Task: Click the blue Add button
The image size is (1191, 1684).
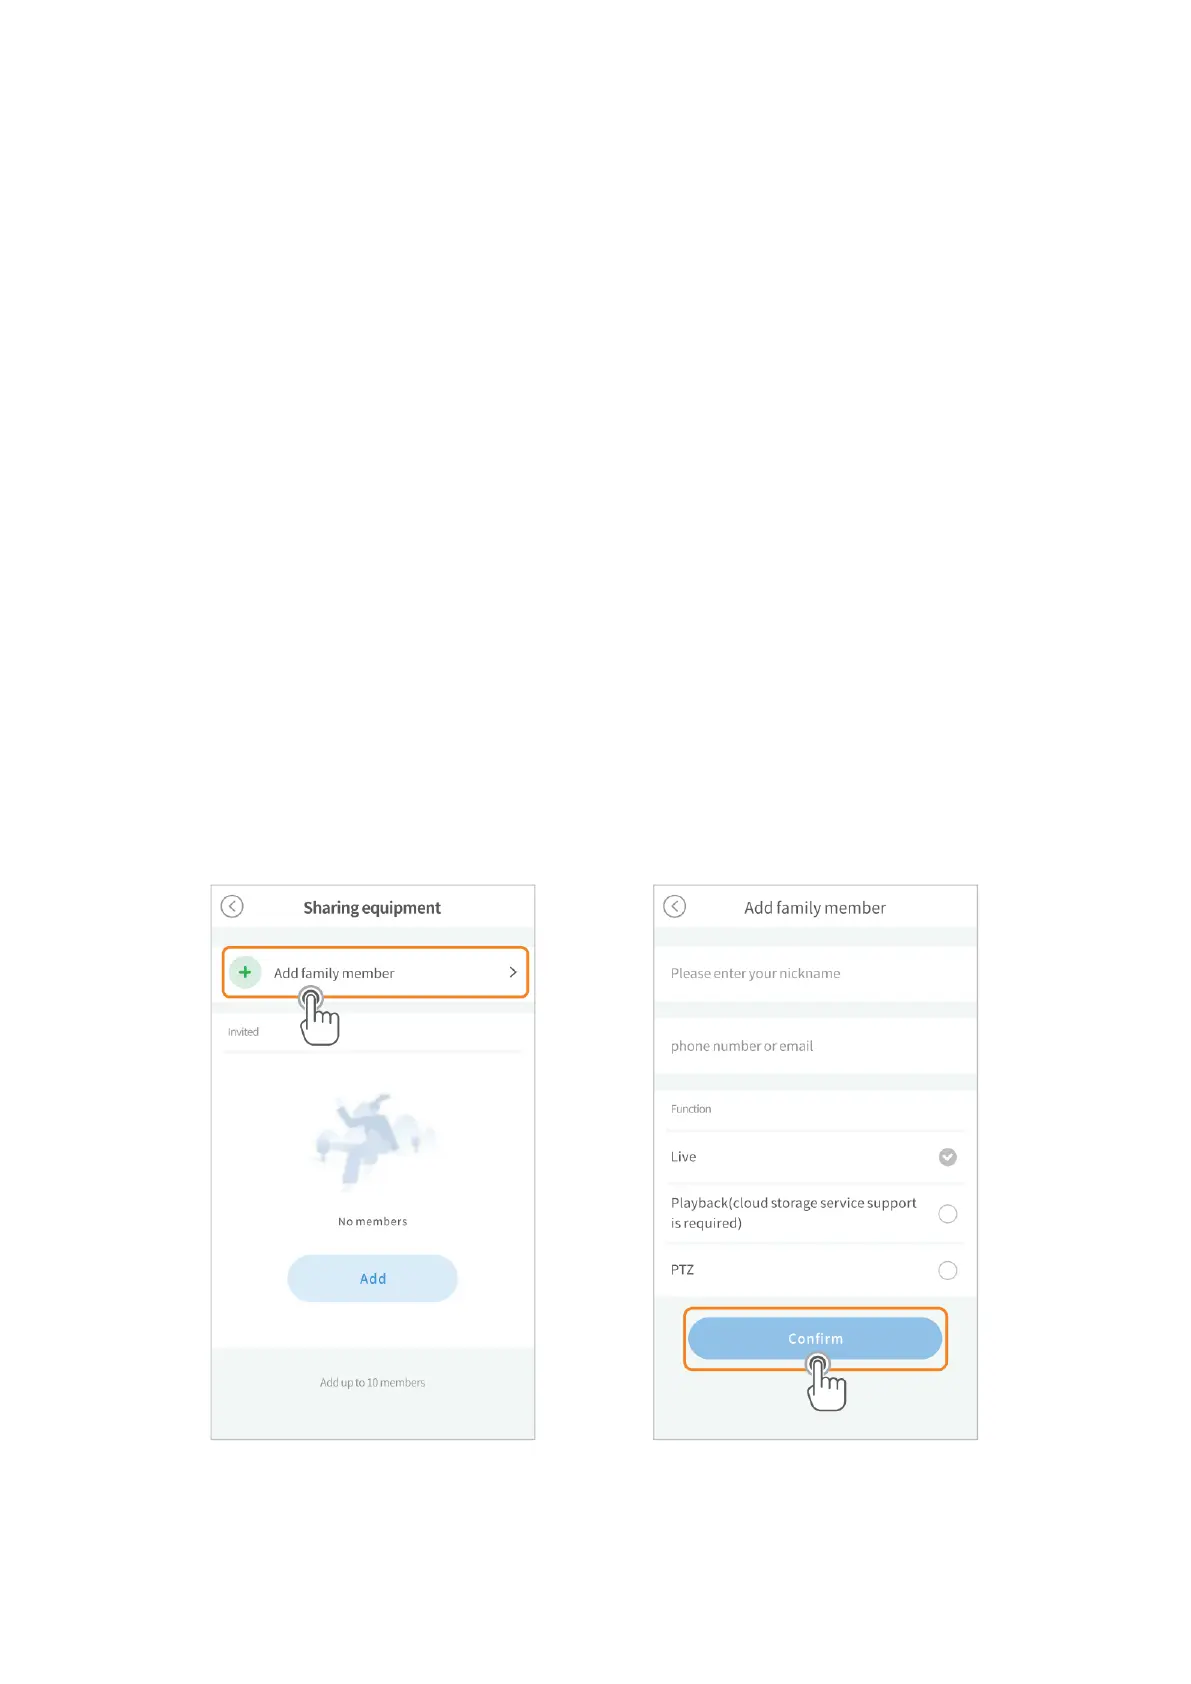Action: (373, 1279)
